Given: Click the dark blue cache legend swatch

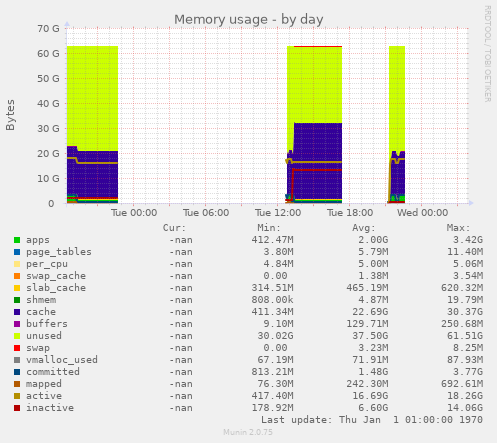Looking at the screenshot, I should 17,312.
